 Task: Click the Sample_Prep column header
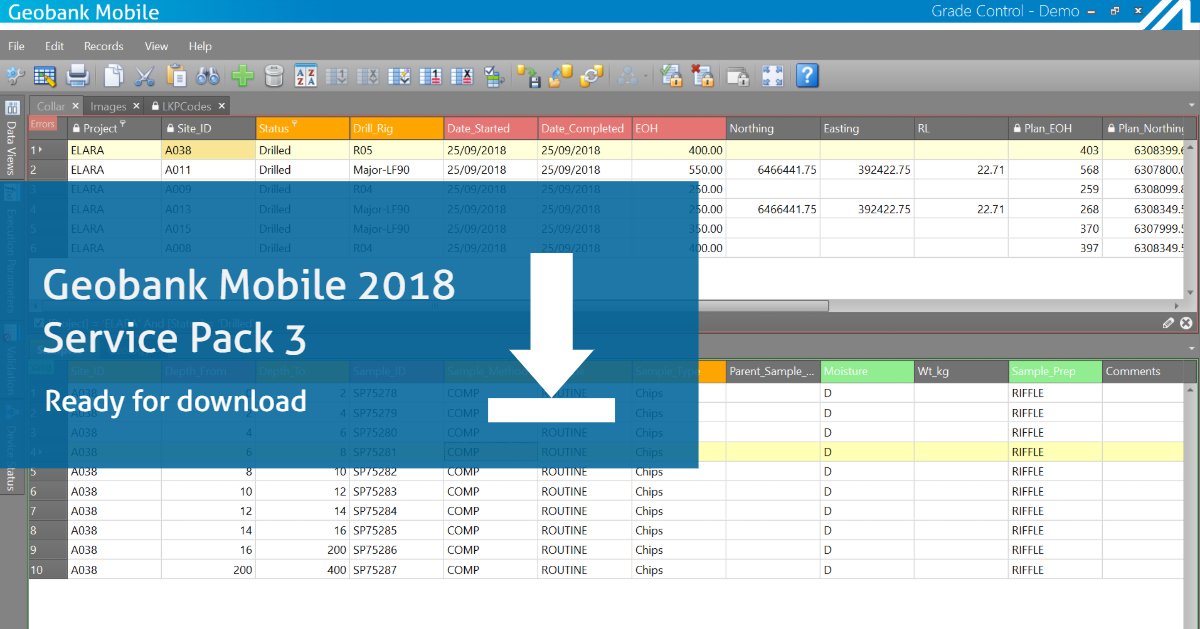click(1055, 371)
